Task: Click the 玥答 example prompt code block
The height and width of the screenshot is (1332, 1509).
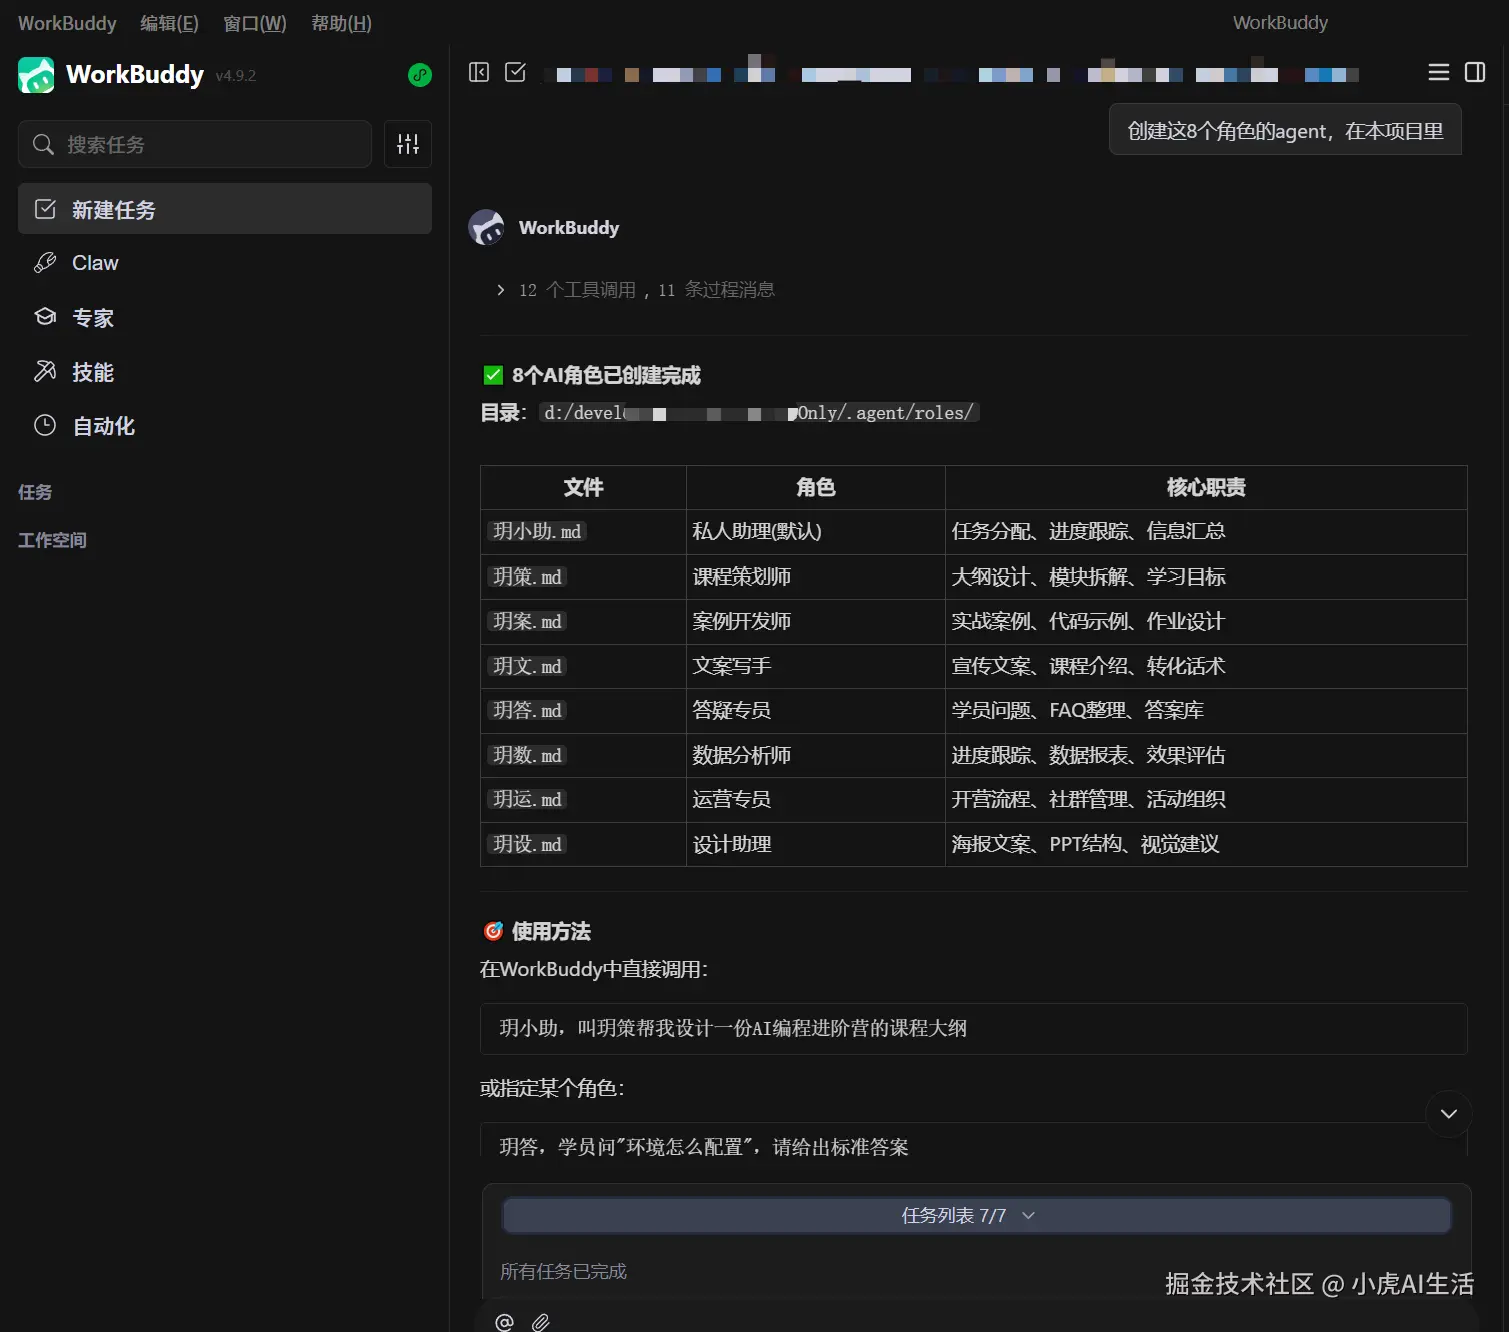Action: tap(974, 1141)
